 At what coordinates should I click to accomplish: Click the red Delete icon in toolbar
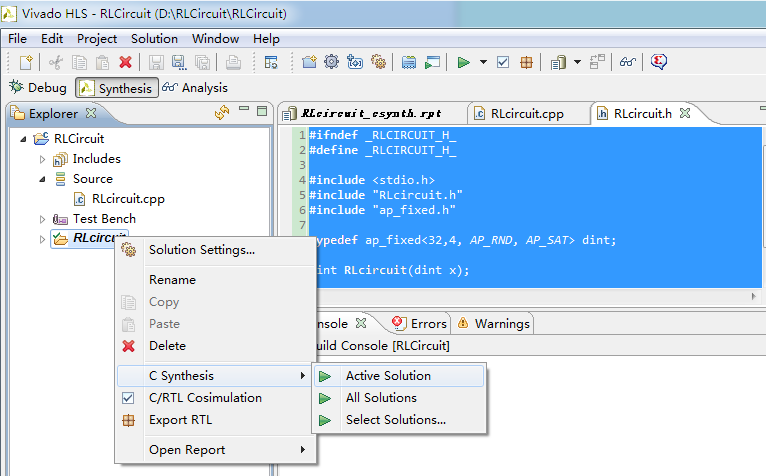(125, 62)
